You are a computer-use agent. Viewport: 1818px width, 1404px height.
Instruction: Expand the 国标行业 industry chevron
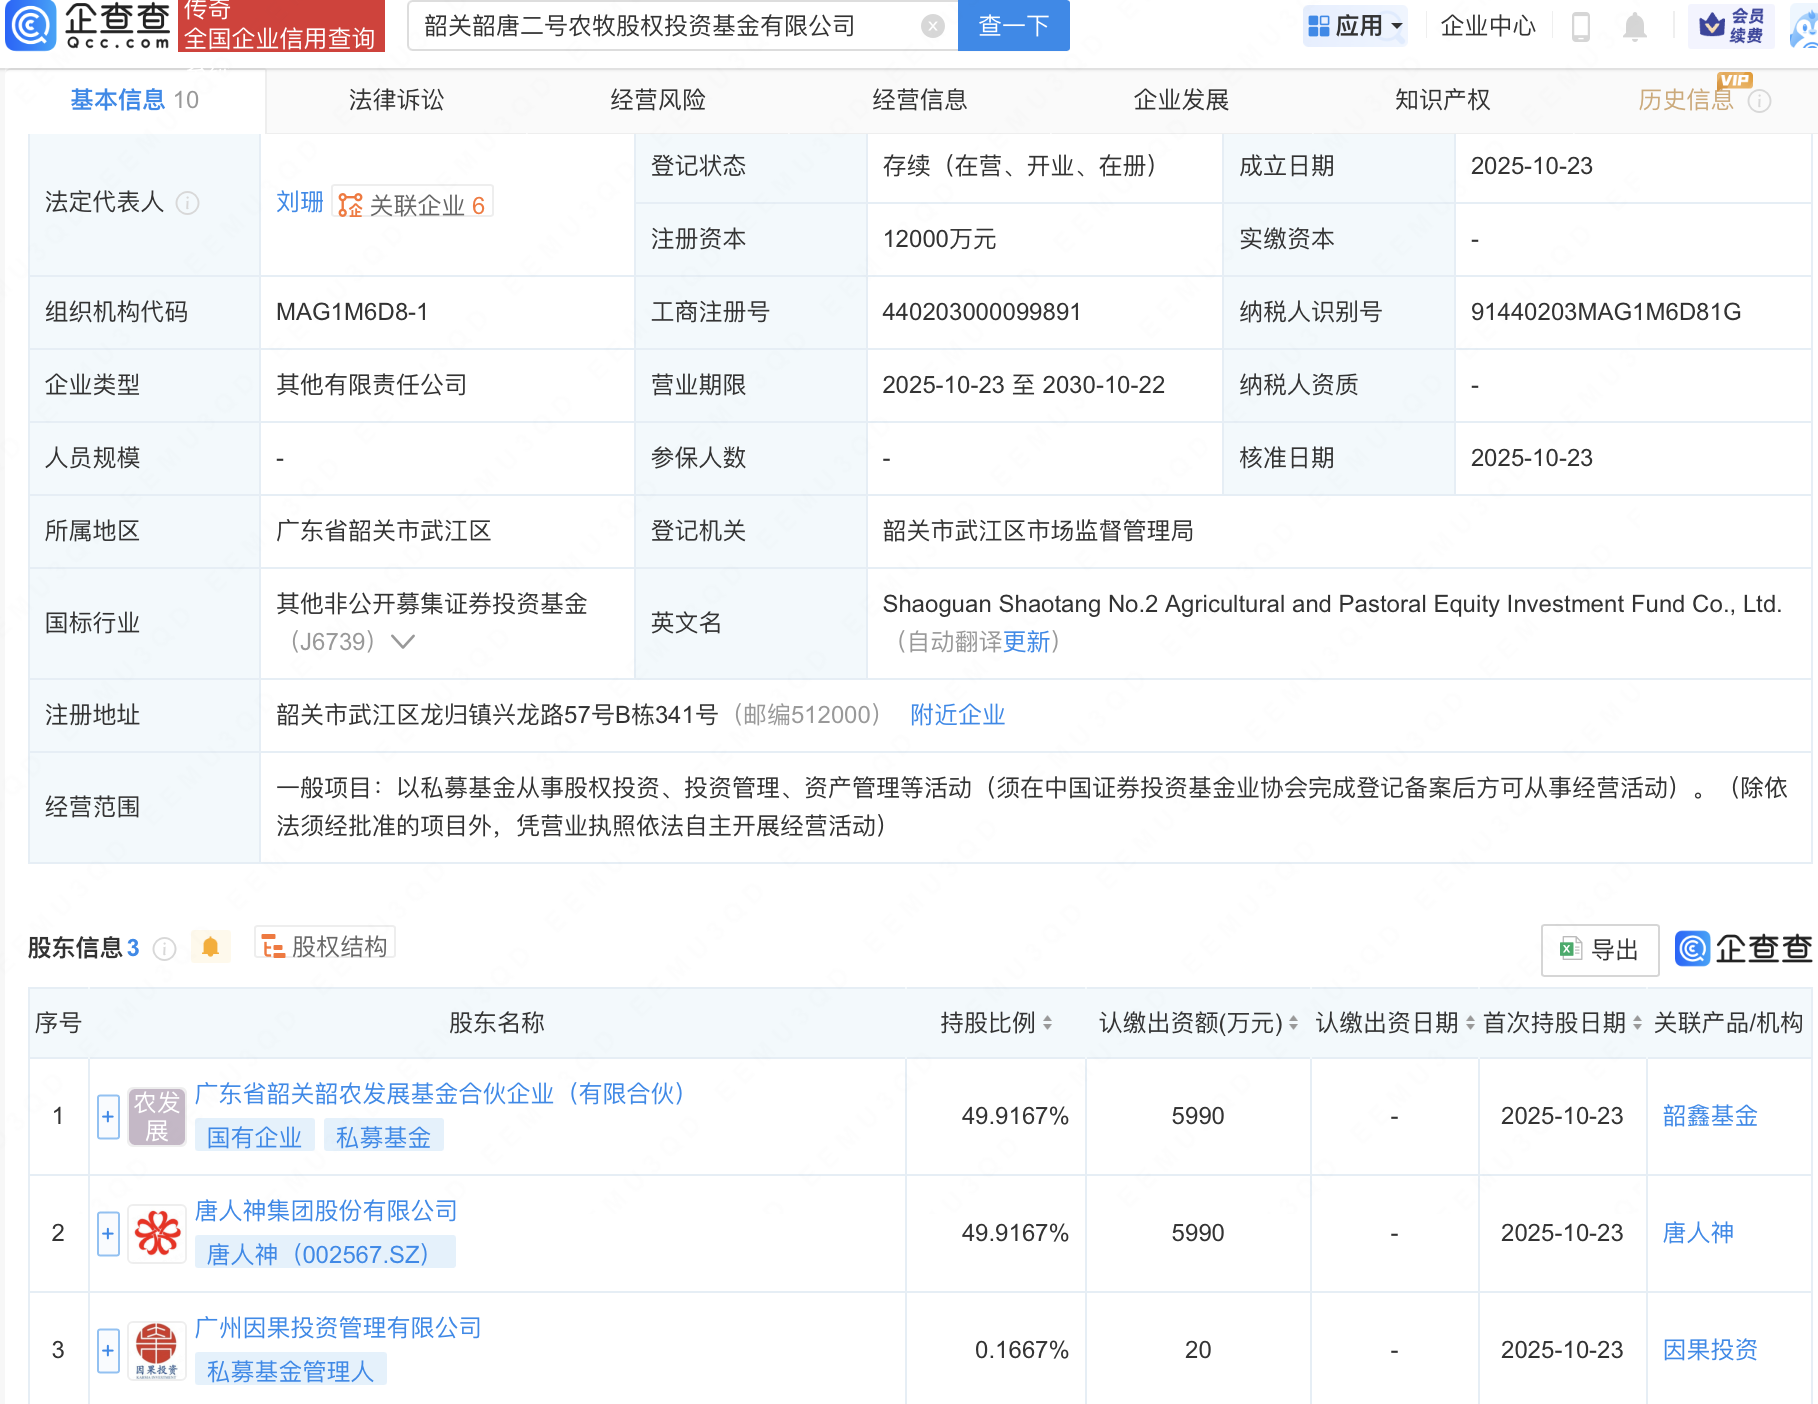(x=403, y=642)
